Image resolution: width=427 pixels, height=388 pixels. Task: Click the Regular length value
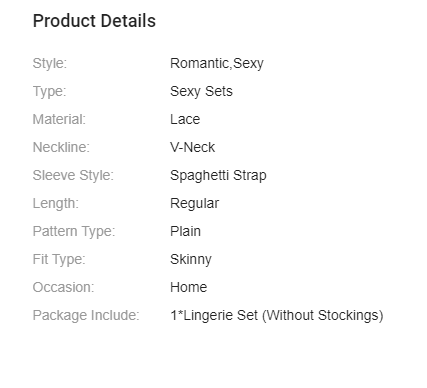coord(195,203)
